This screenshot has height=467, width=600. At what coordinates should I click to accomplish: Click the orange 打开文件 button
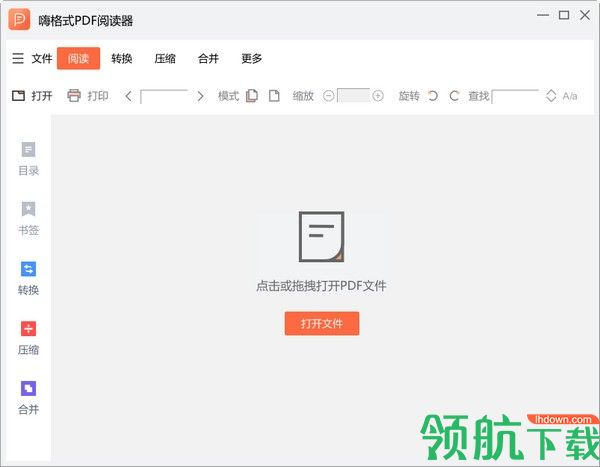(322, 323)
